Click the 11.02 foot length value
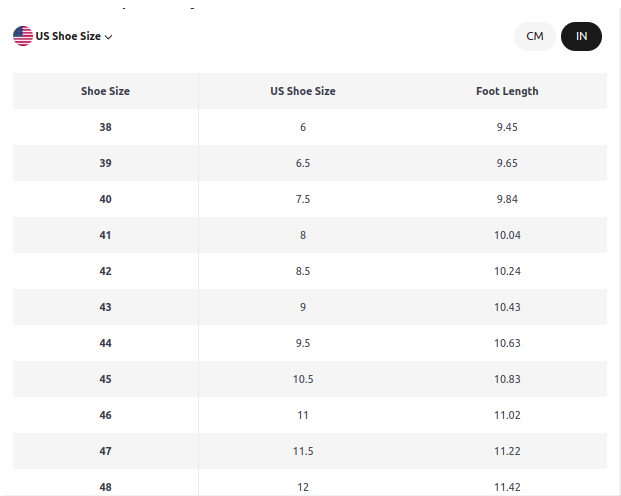This screenshot has width=621, height=496. [507, 415]
